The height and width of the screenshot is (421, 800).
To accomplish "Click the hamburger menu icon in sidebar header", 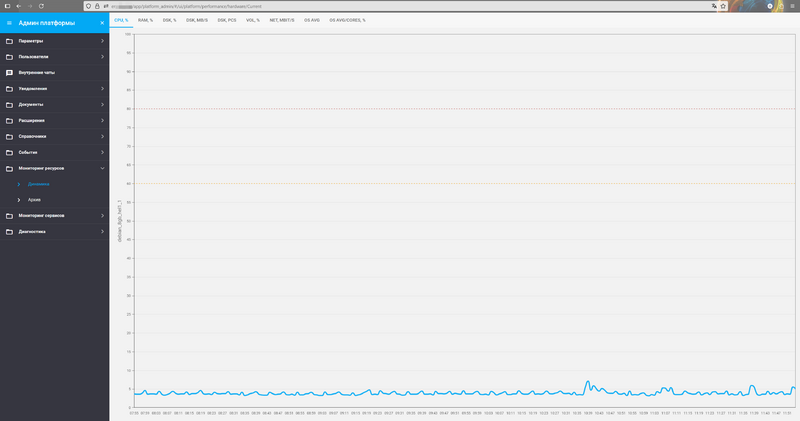I will [9, 22].
